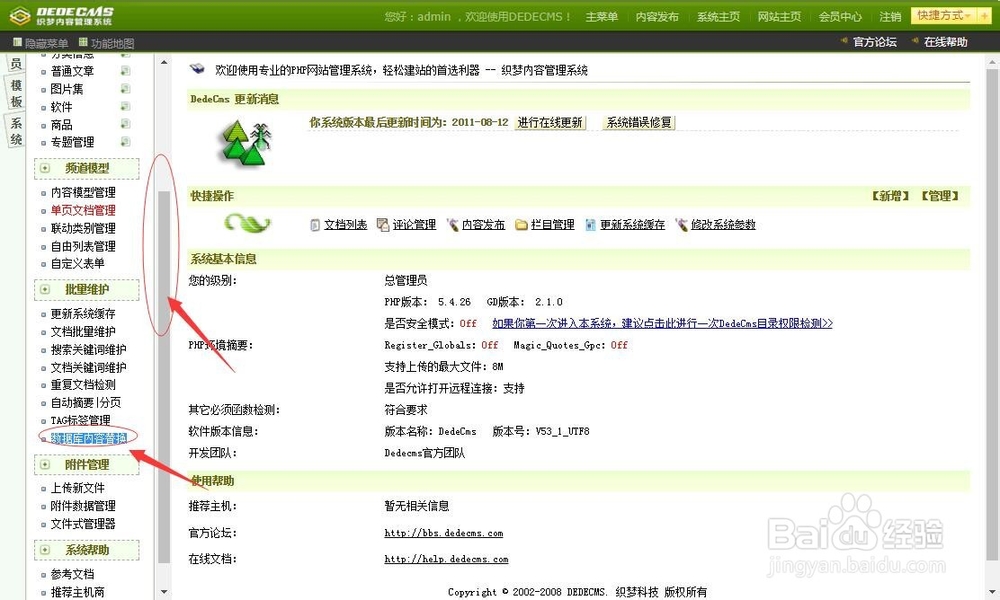The width and height of the screenshot is (1000, 600).
Task: Click the sidebar scrollbar thumb
Action: tap(164, 376)
